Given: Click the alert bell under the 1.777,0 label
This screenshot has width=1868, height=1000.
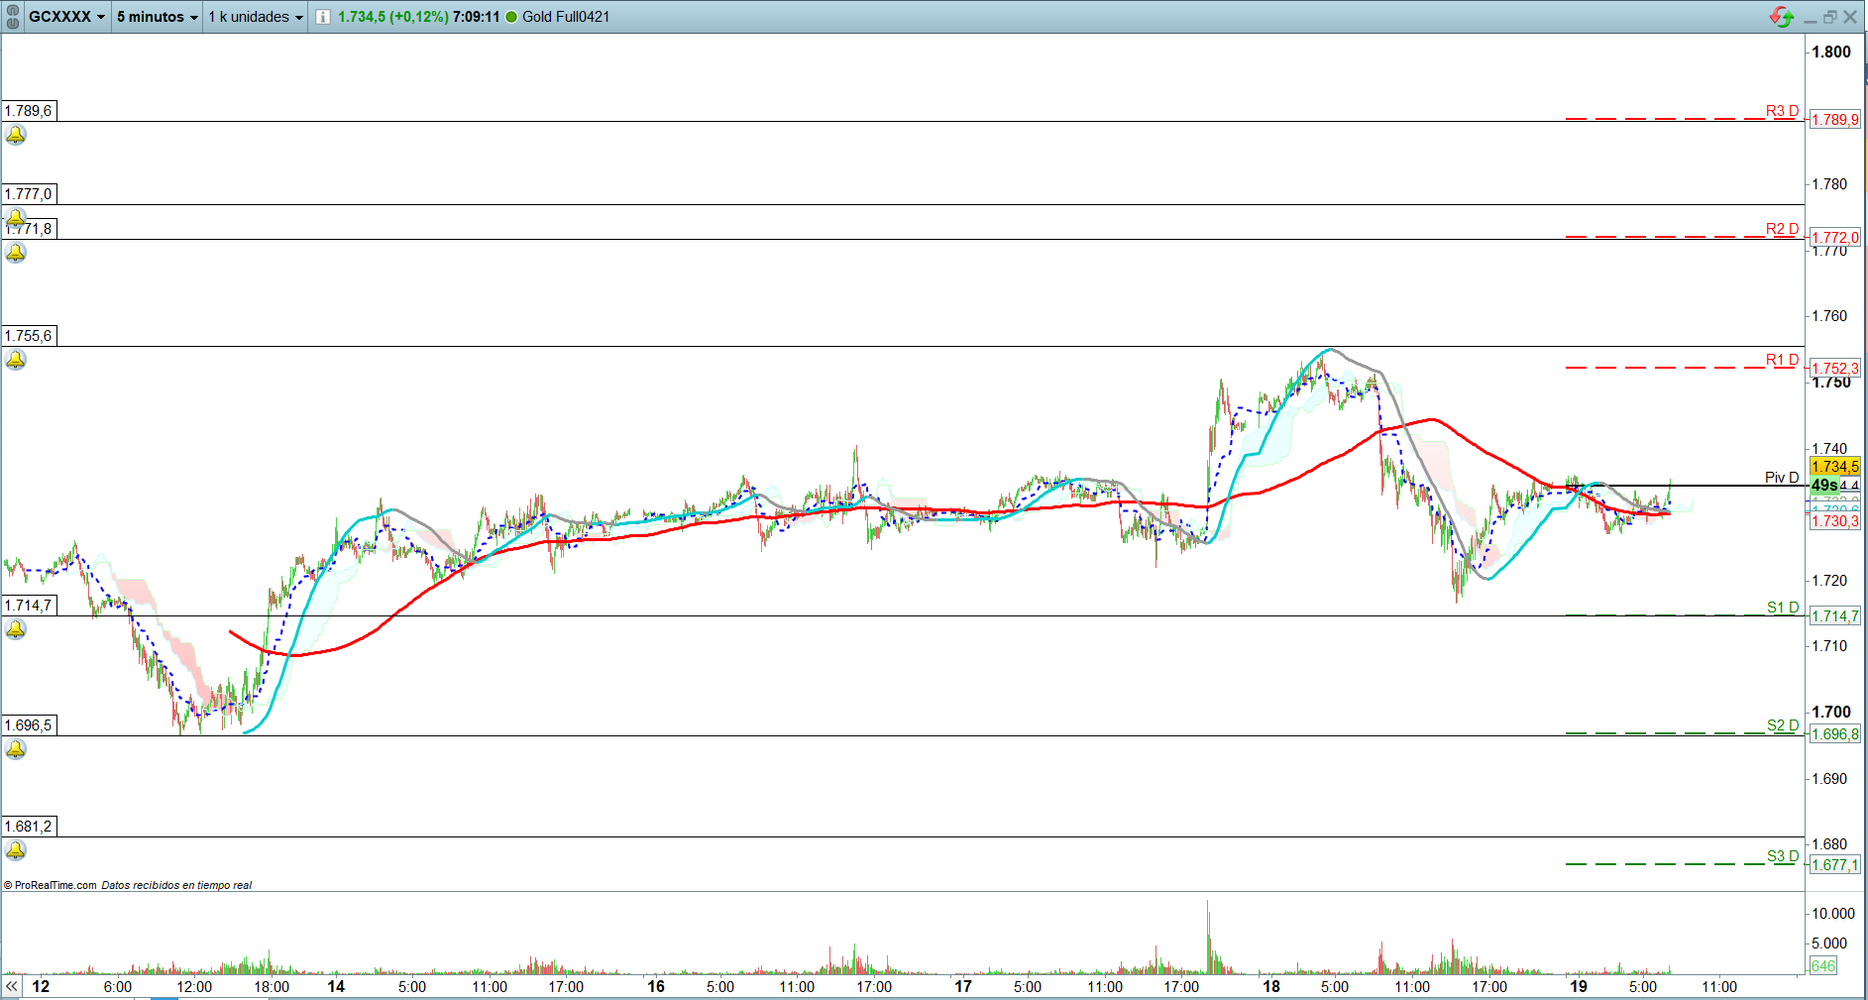Looking at the screenshot, I should pyautogui.click(x=16, y=217).
